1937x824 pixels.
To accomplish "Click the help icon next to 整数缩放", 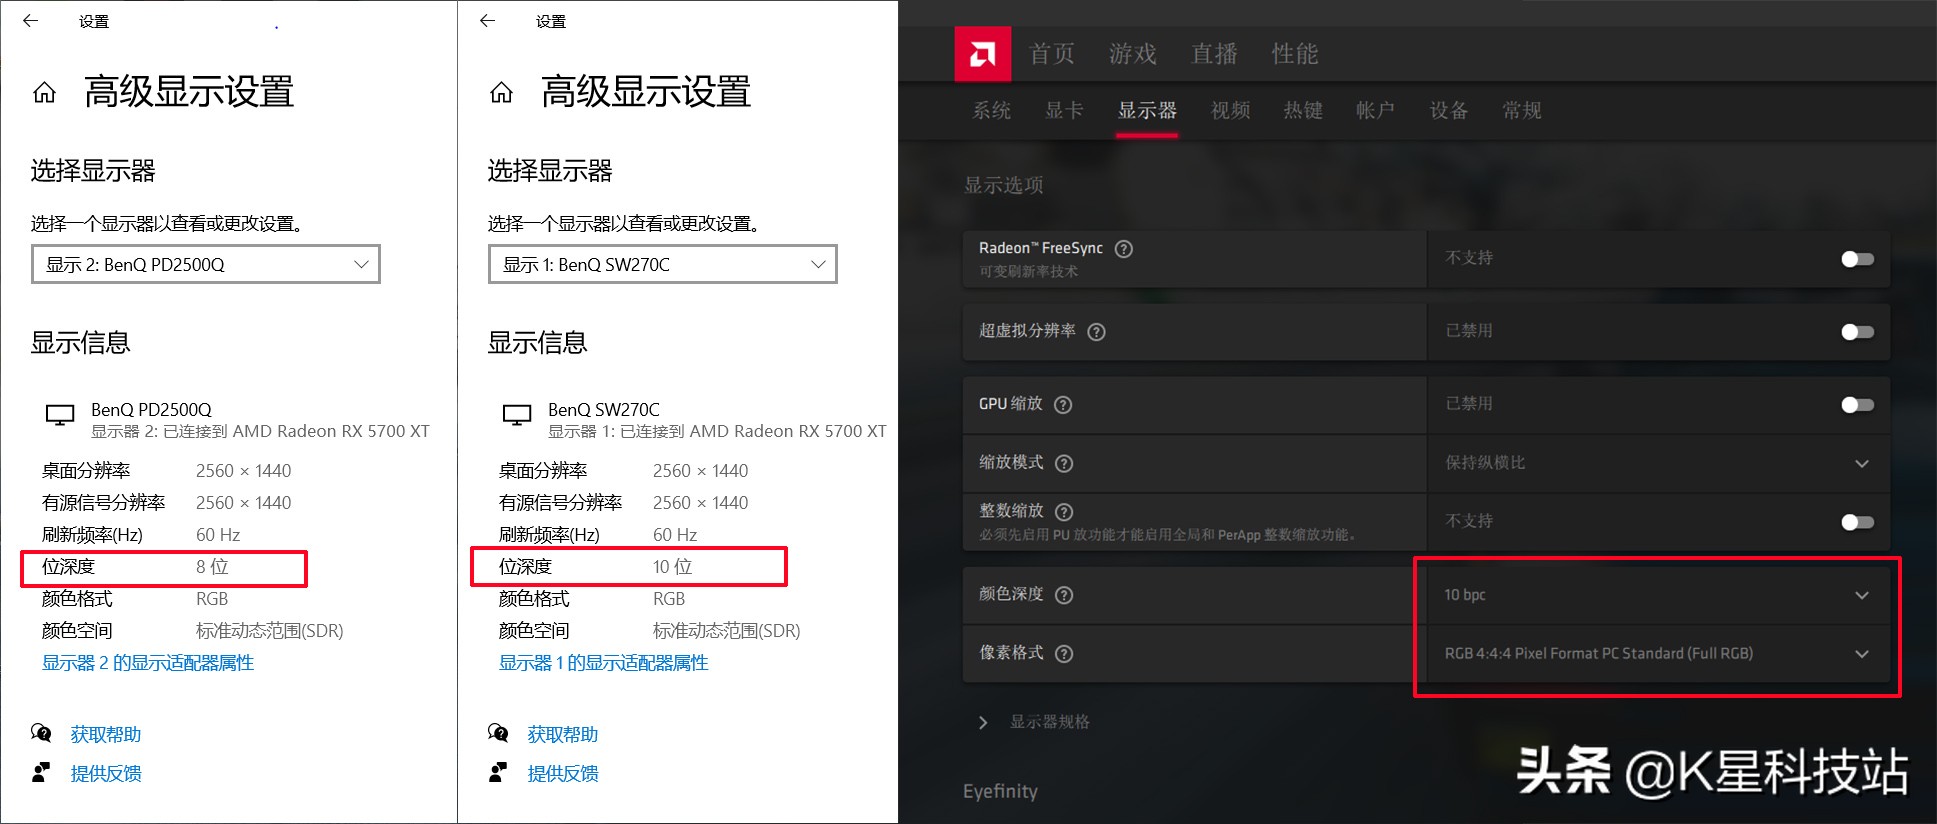I will pyautogui.click(x=1064, y=512).
